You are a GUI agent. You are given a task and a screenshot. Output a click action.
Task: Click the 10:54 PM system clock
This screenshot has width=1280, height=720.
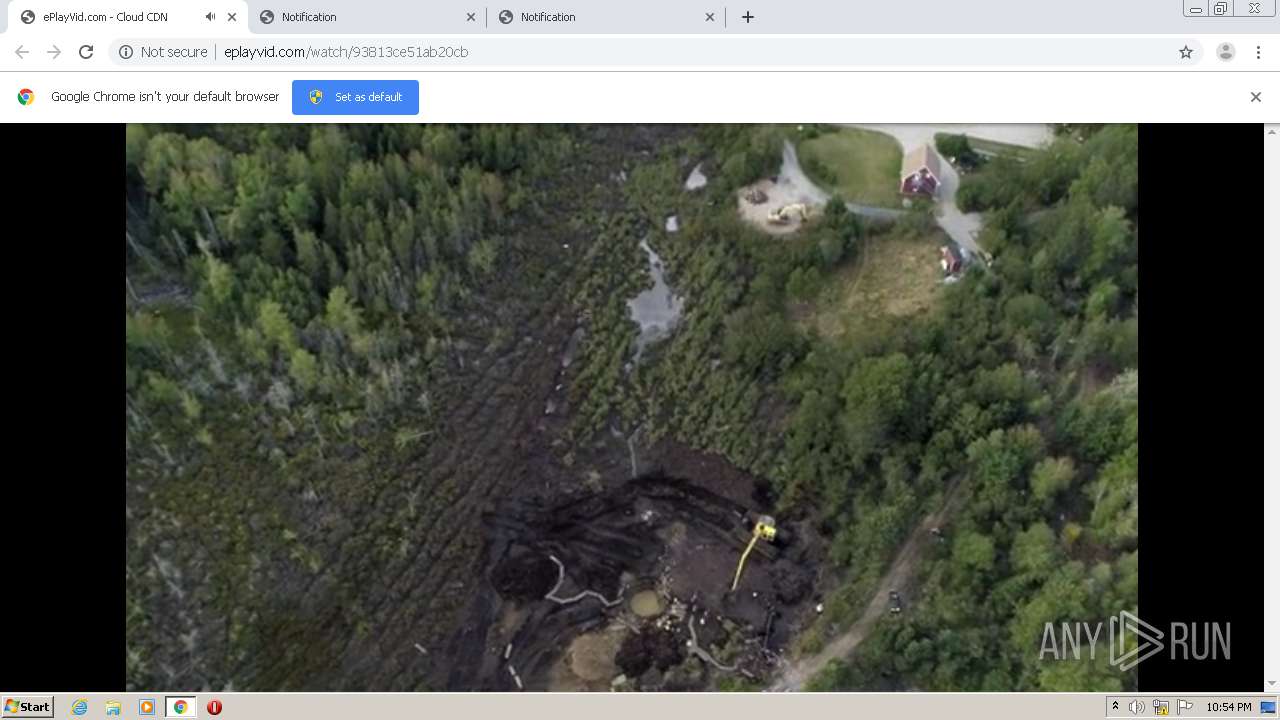pos(1229,707)
